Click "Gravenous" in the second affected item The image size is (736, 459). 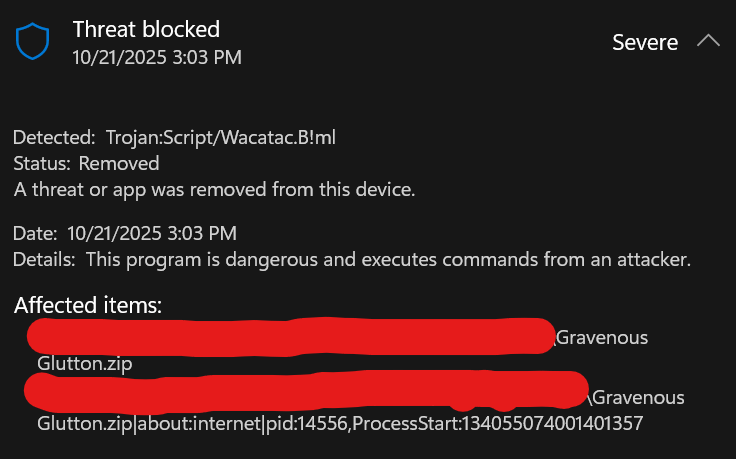(x=639, y=398)
